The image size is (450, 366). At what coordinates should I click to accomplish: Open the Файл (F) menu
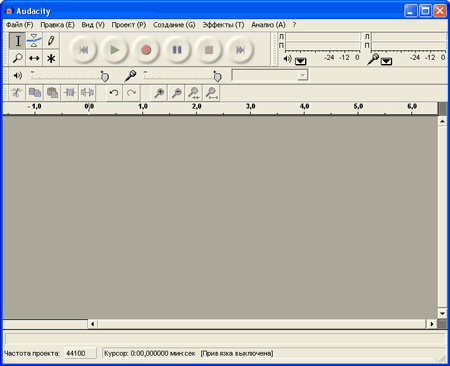20,25
